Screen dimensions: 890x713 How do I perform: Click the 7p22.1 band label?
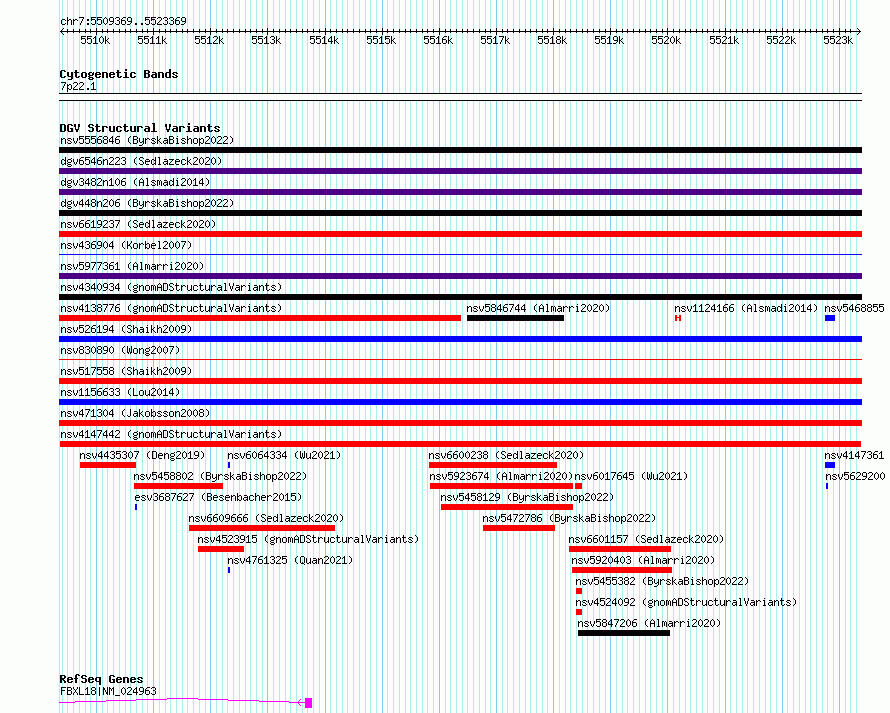[78, 86]
